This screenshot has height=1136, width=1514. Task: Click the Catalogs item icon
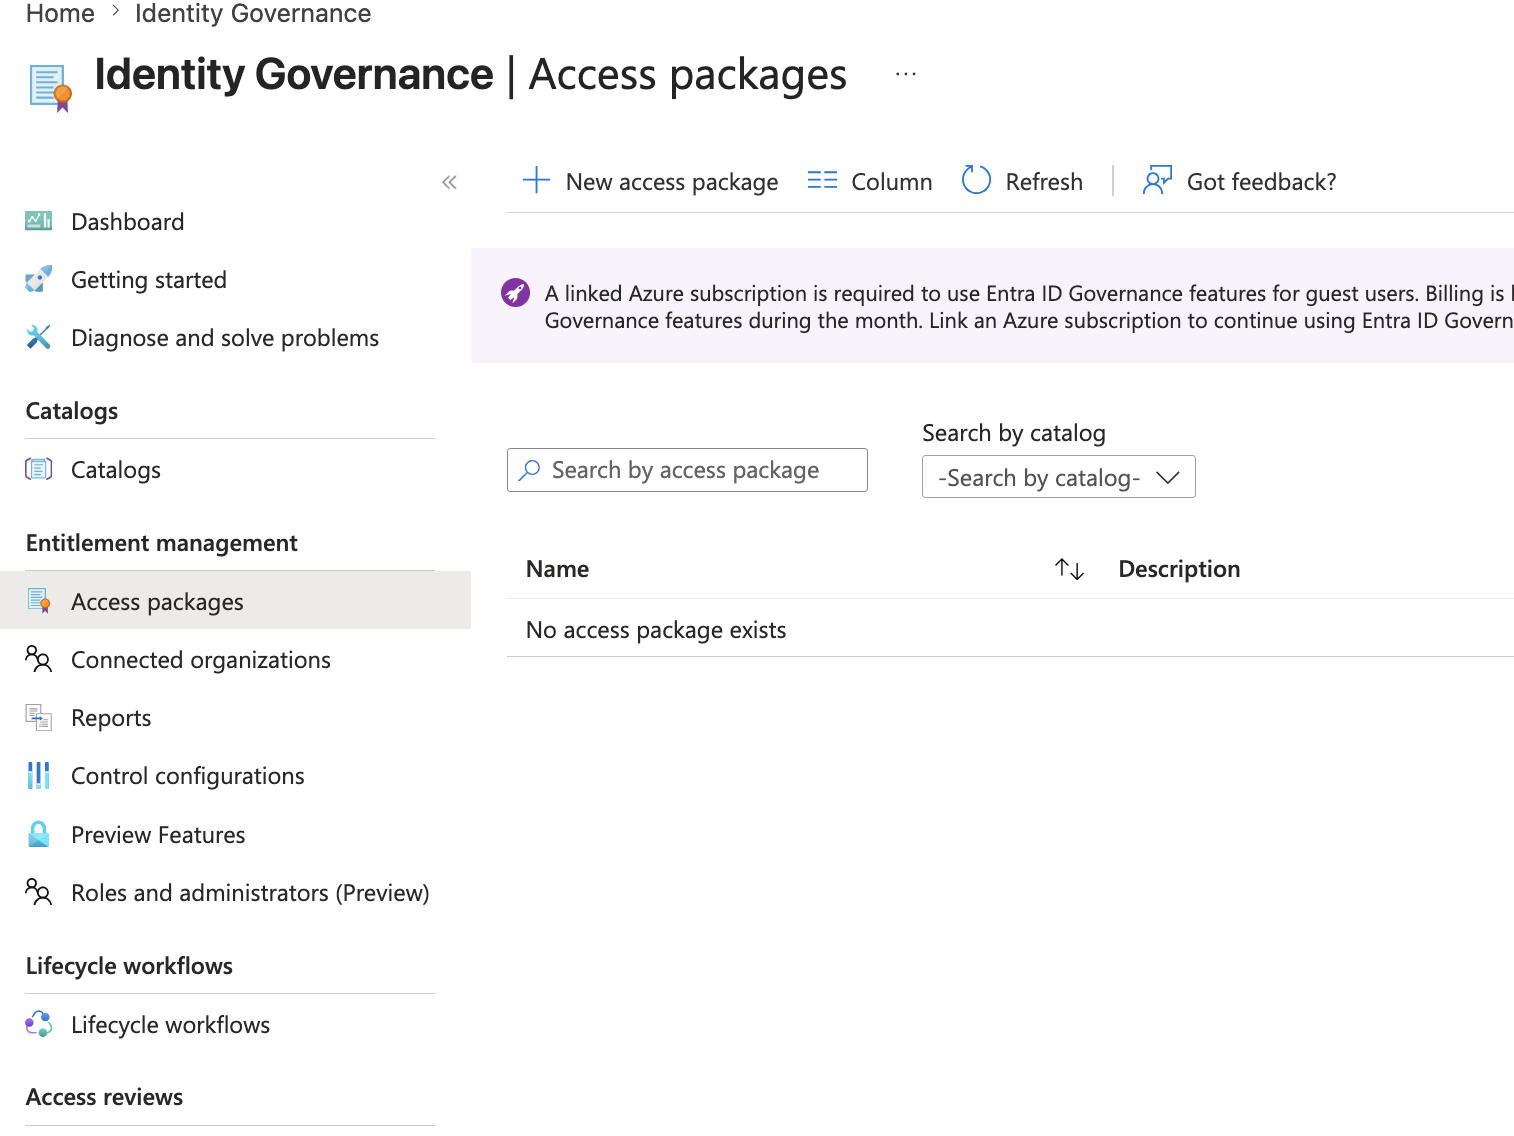[38, 469]
